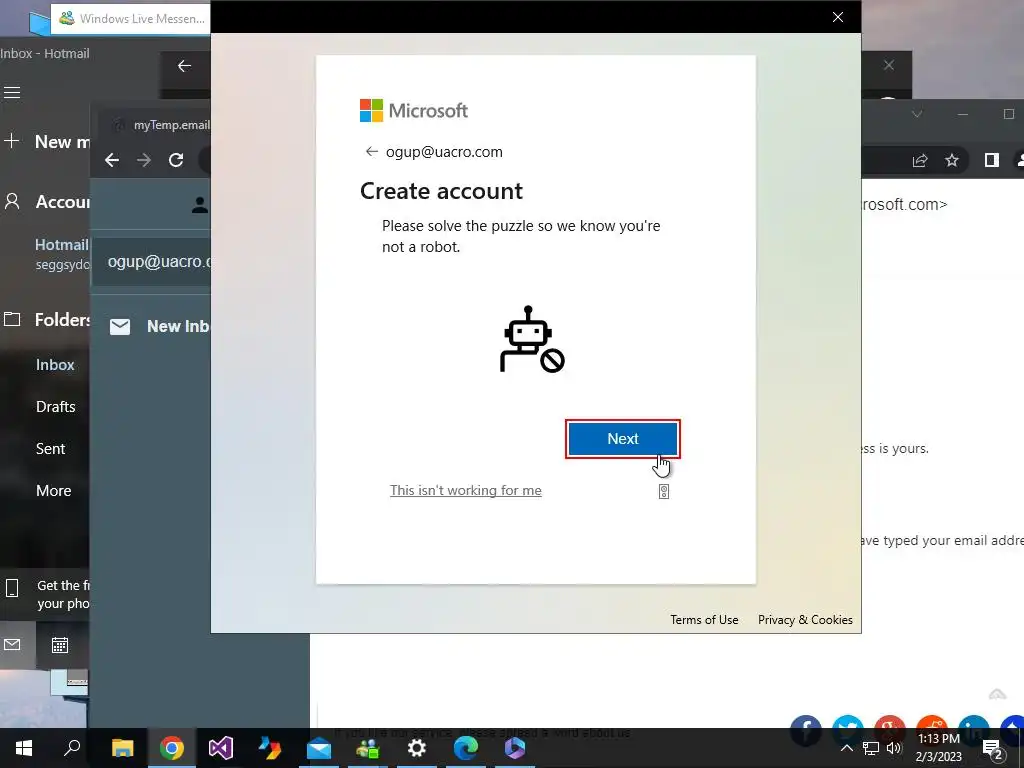
Task: Click the Microsoft logo
Action: (x=414, y=110)
